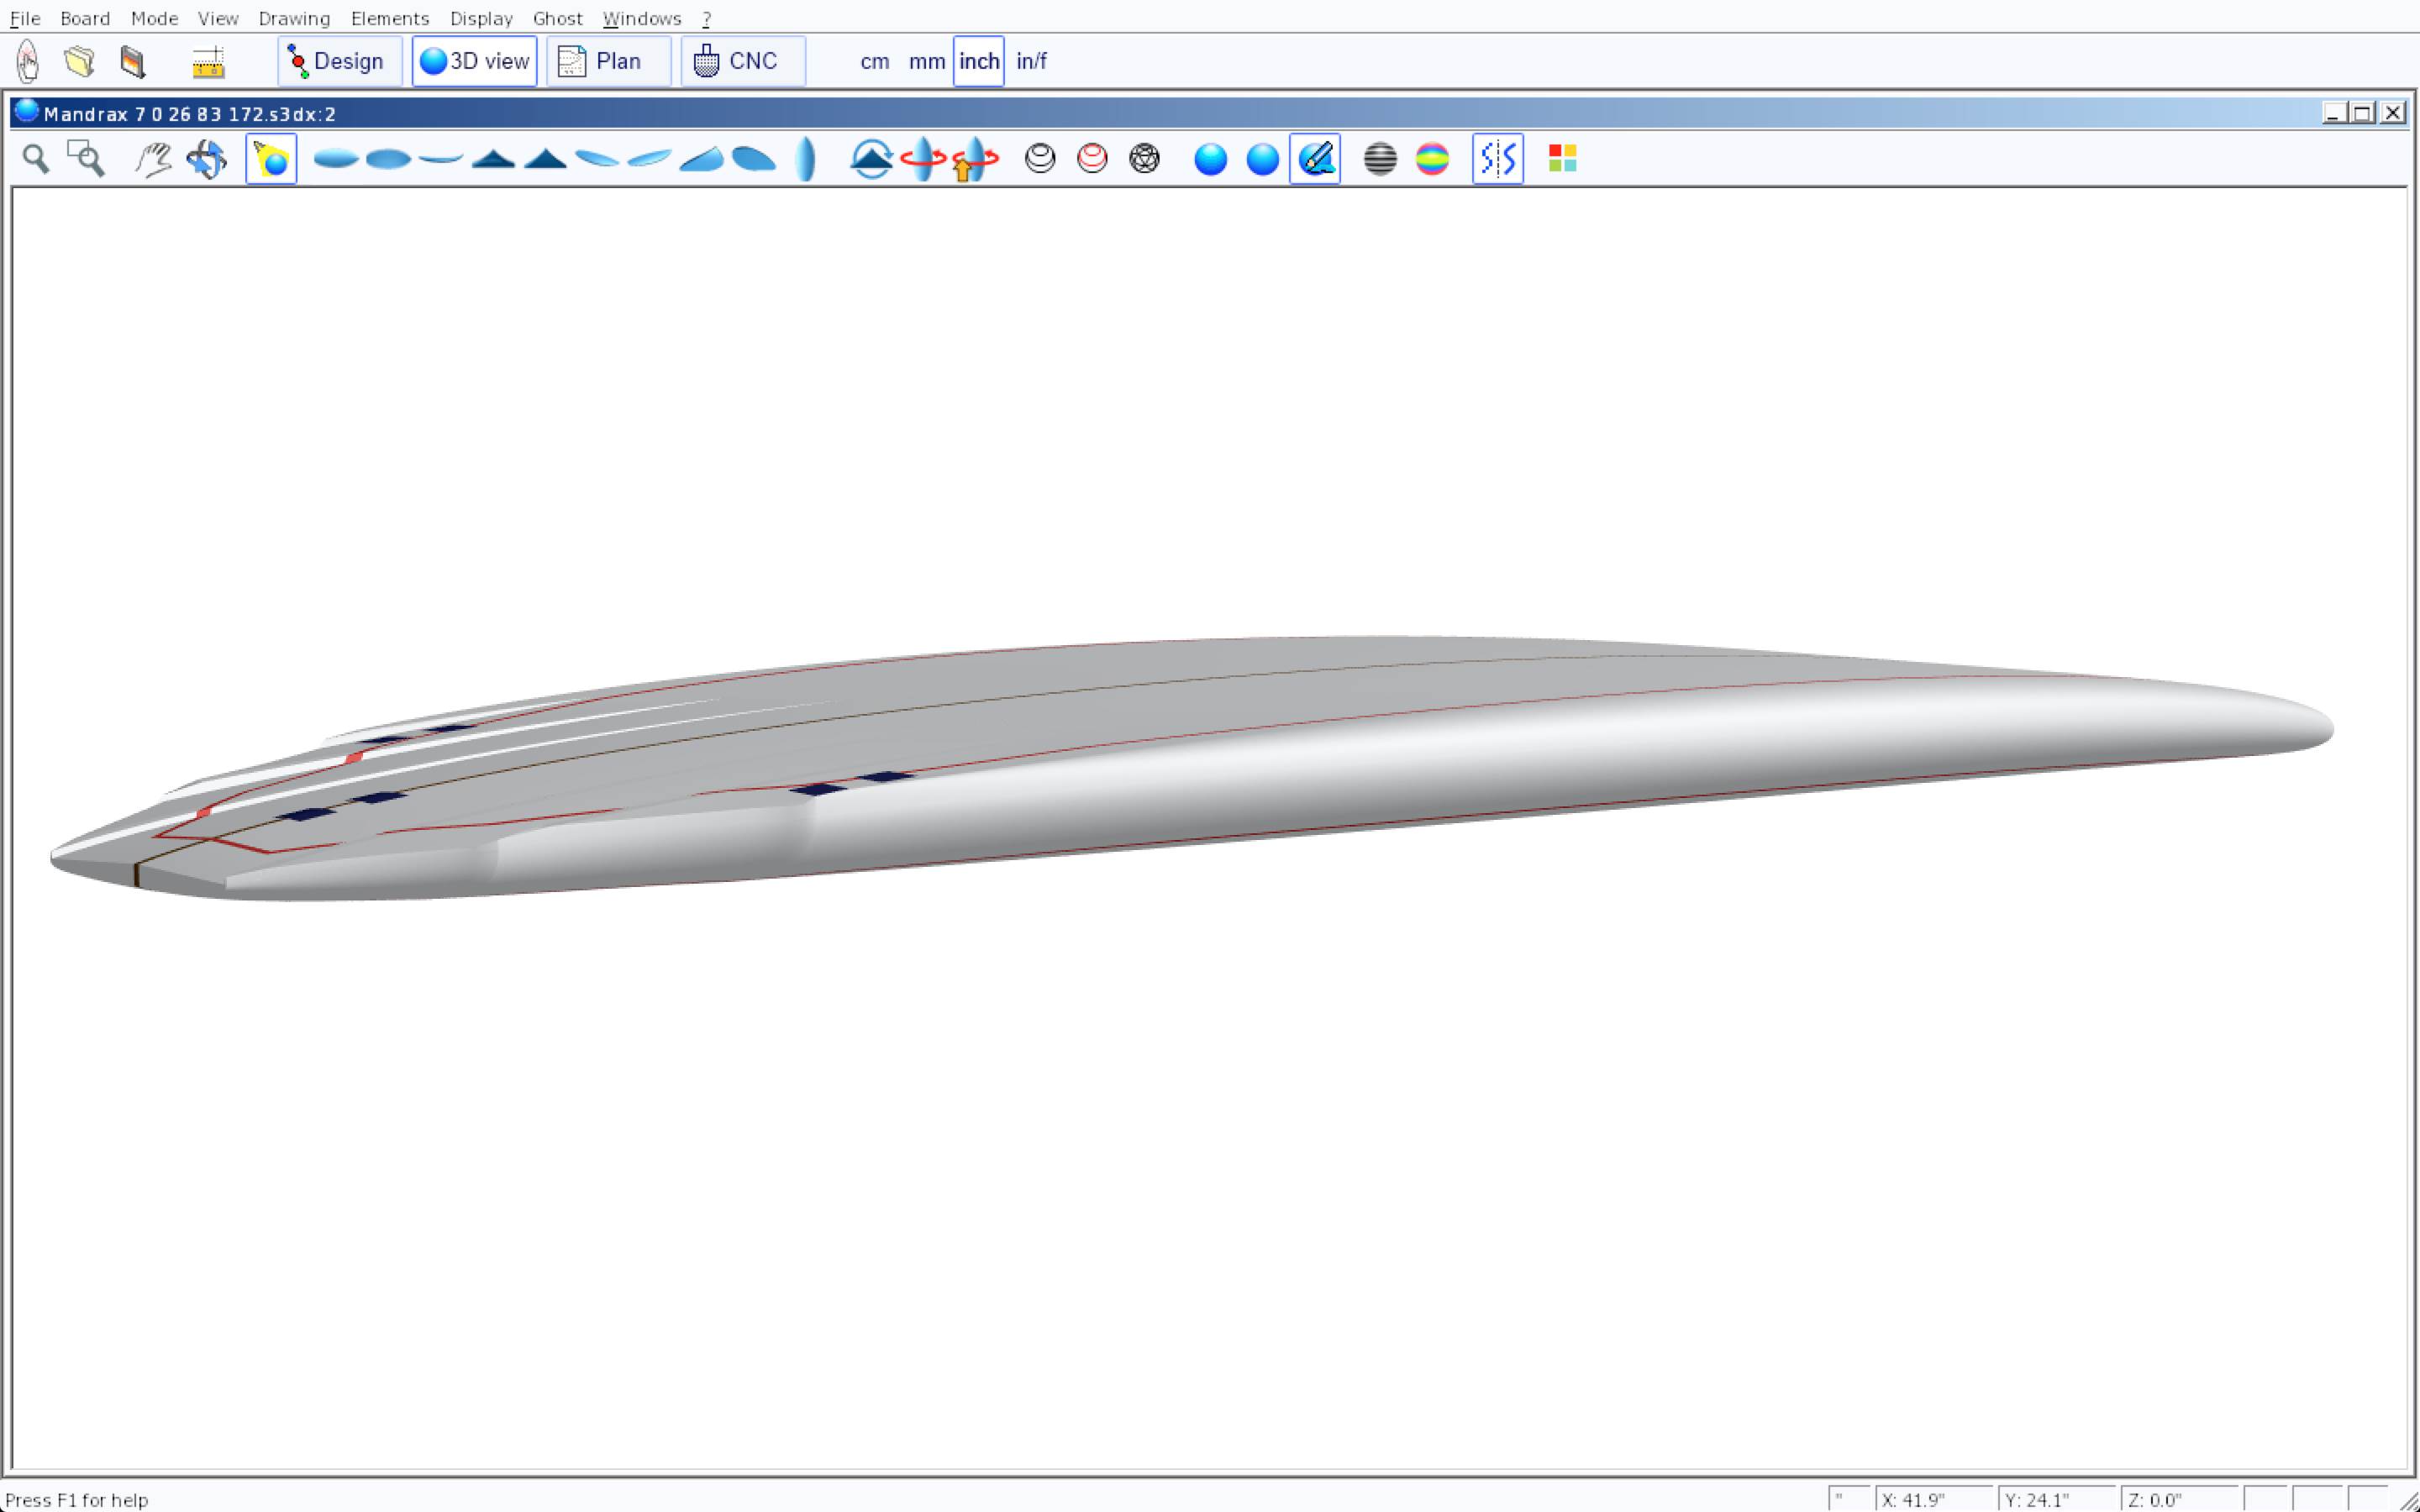Select inch as measurement unit

click(978, 62)
